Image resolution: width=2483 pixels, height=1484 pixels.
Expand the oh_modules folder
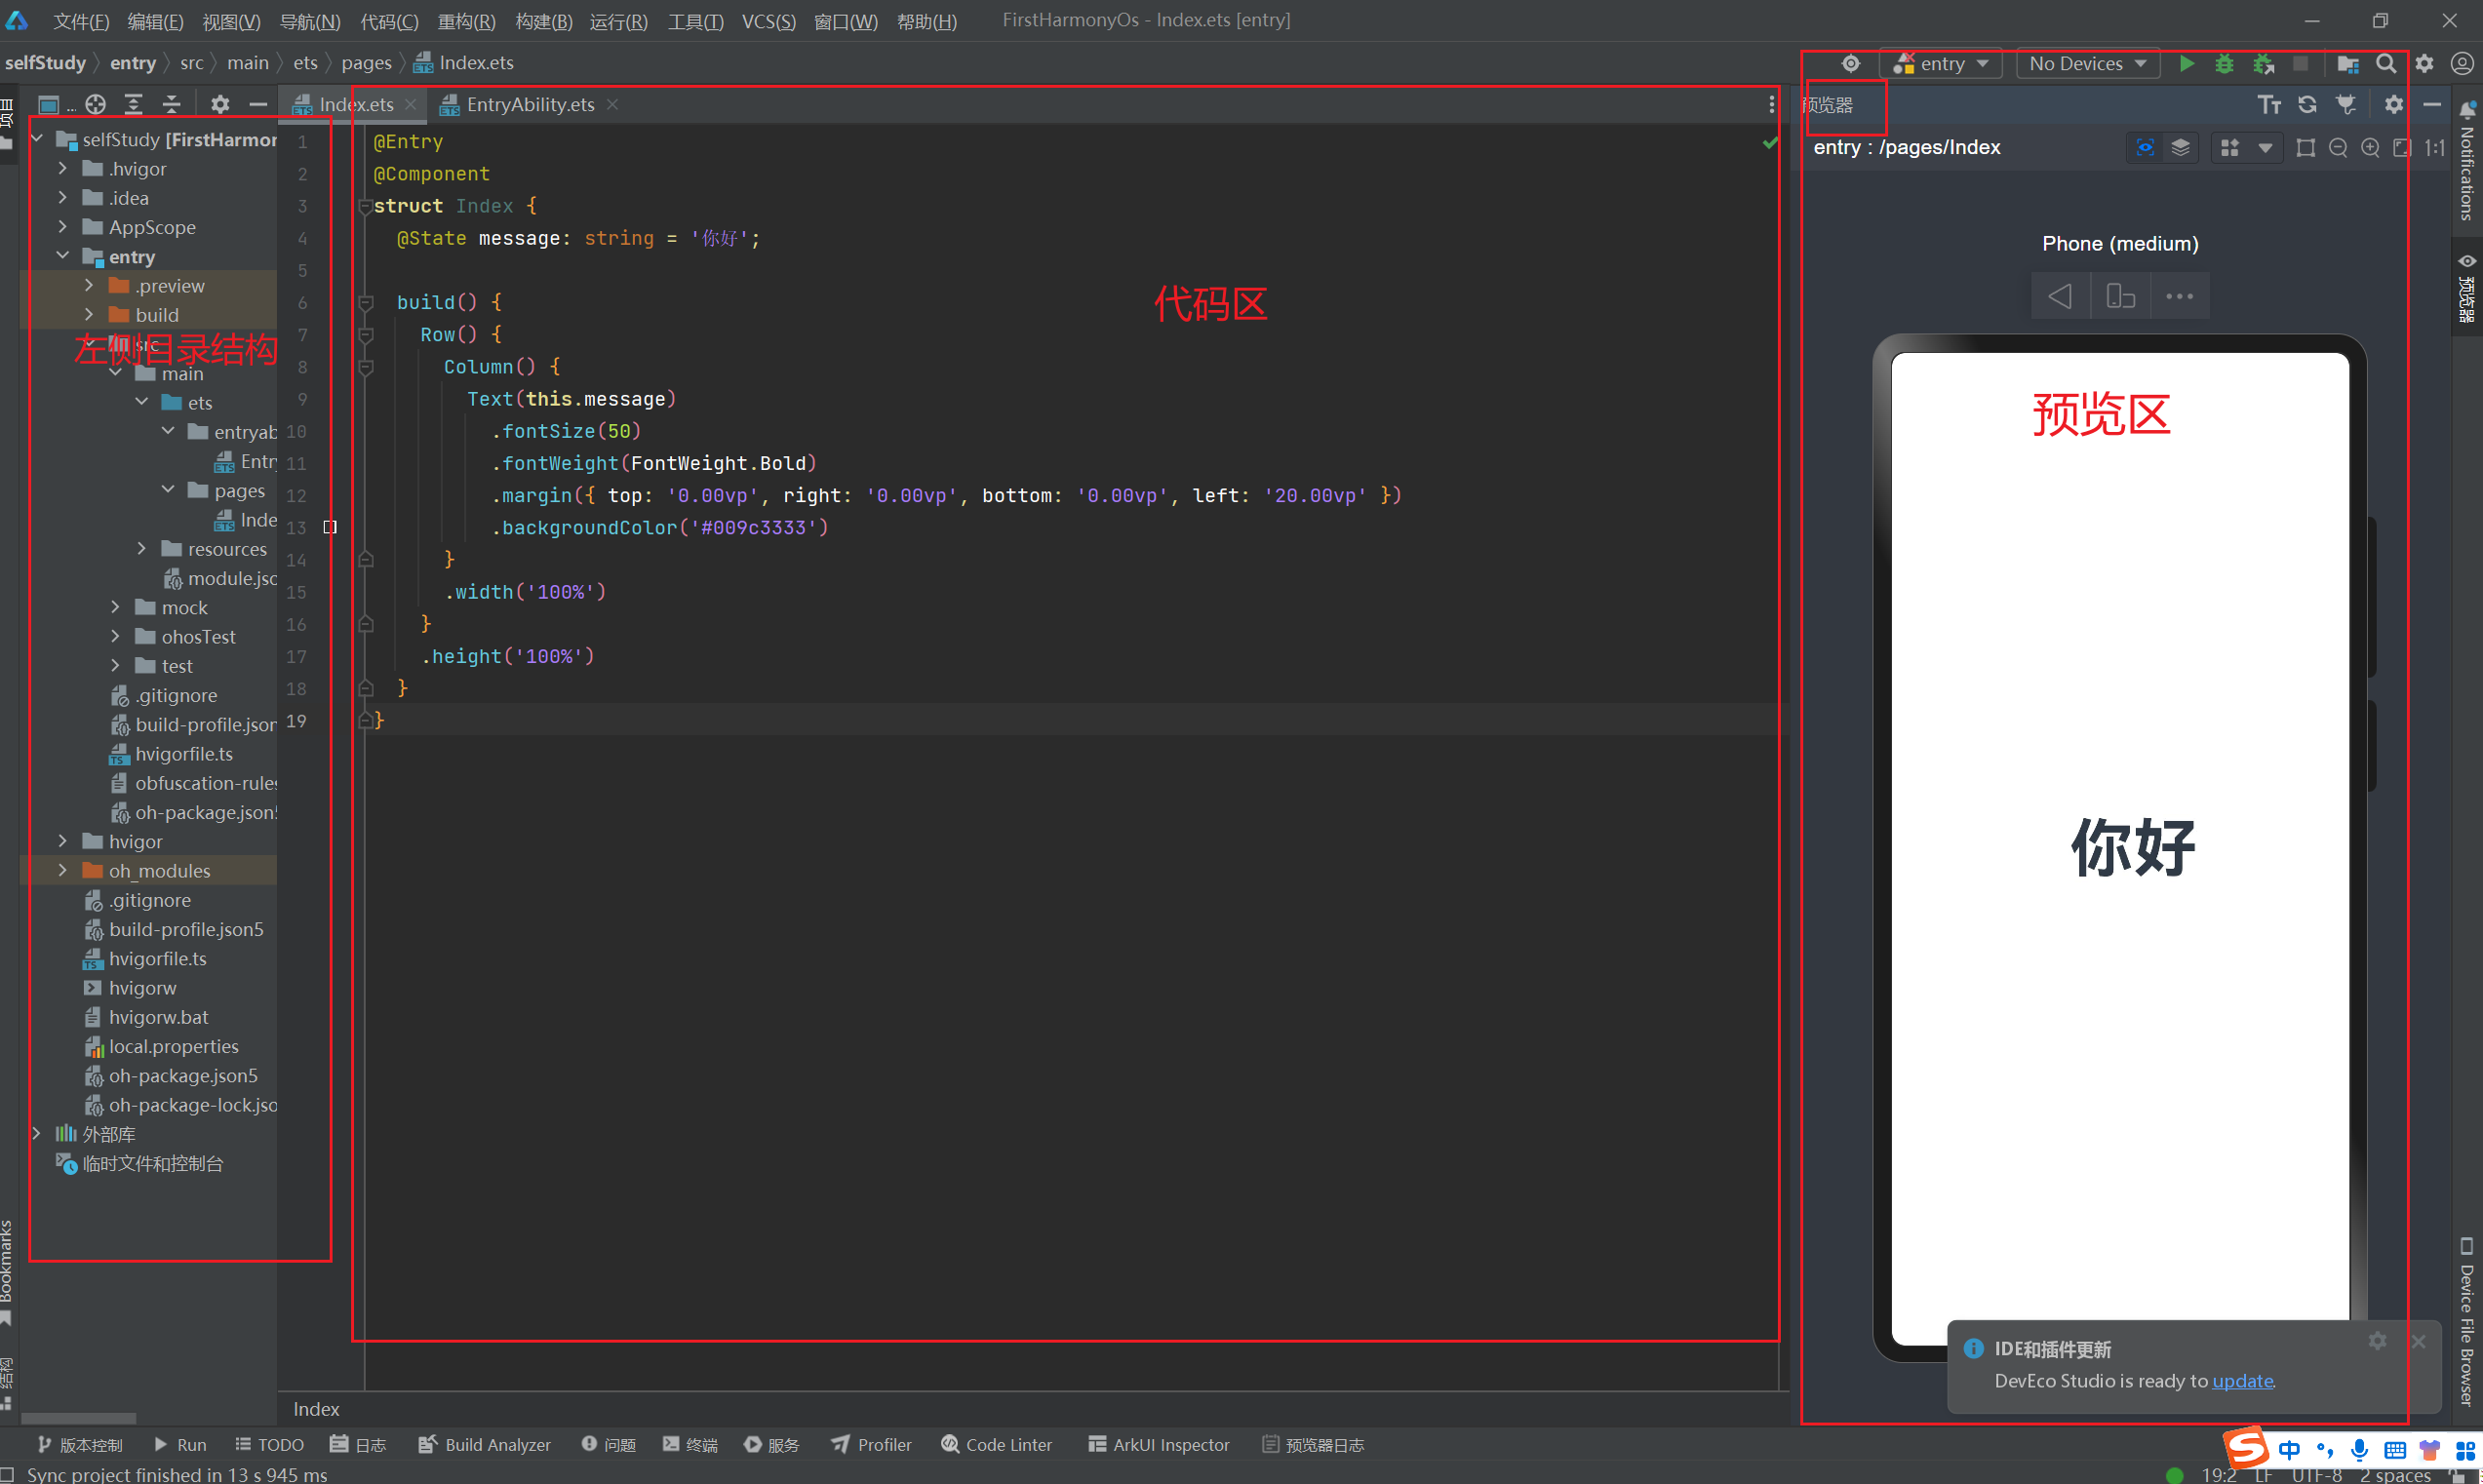click(x=63, y=870)
